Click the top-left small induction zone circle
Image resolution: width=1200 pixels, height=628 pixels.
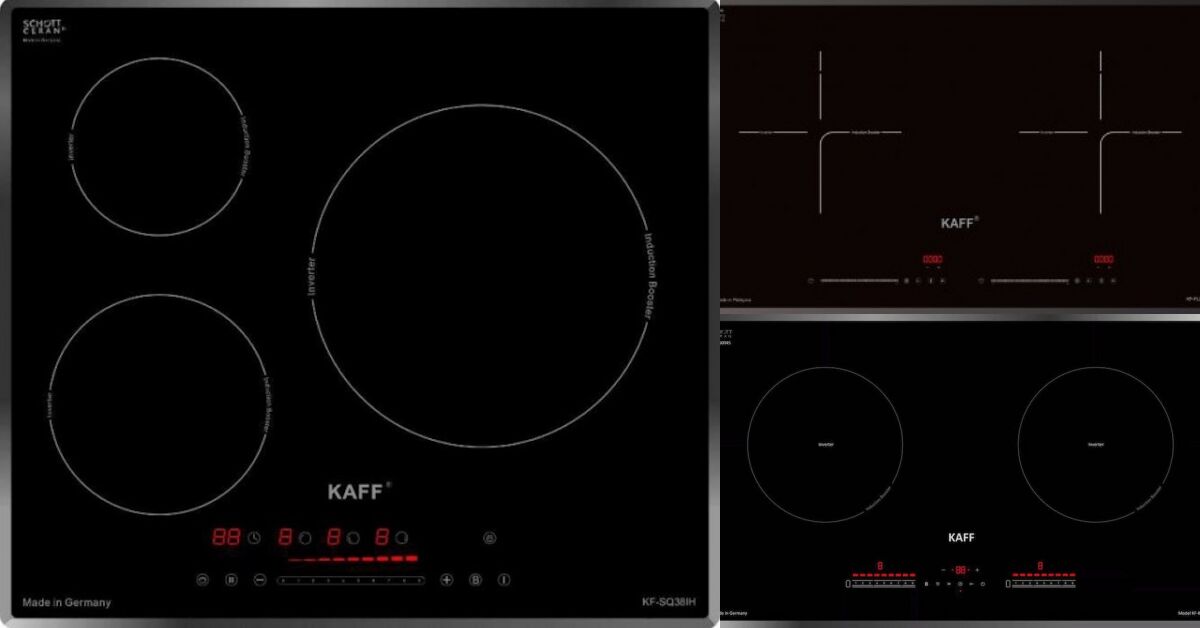coord(159,146)
